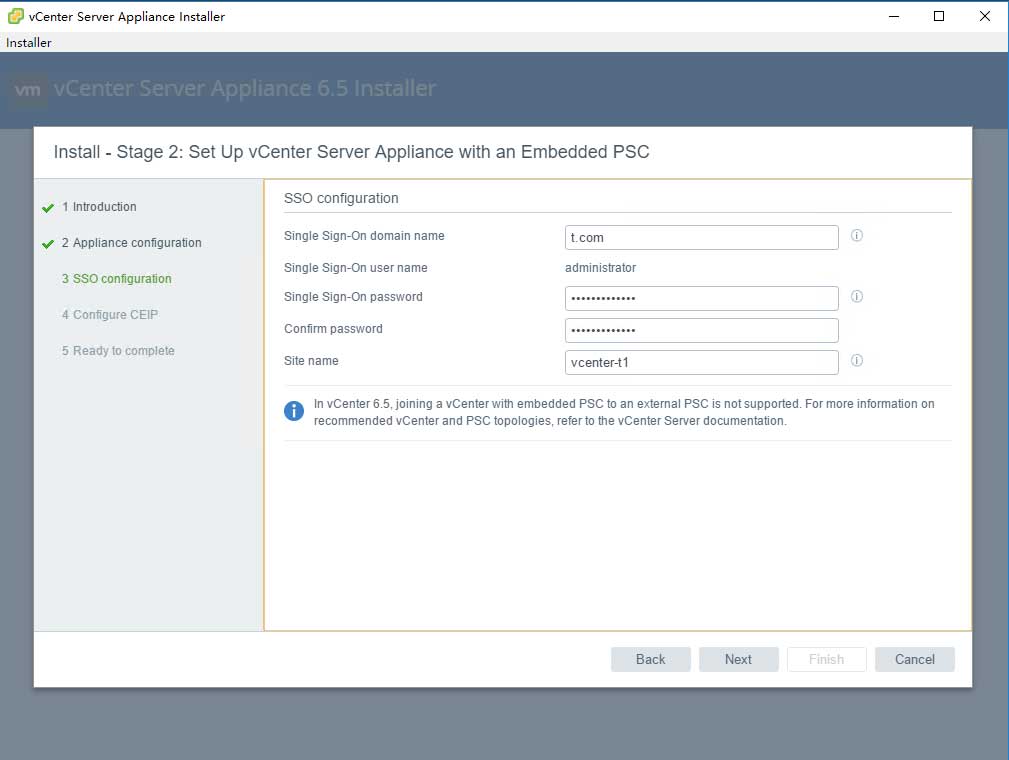Click the Site name field

click(701, 362)
